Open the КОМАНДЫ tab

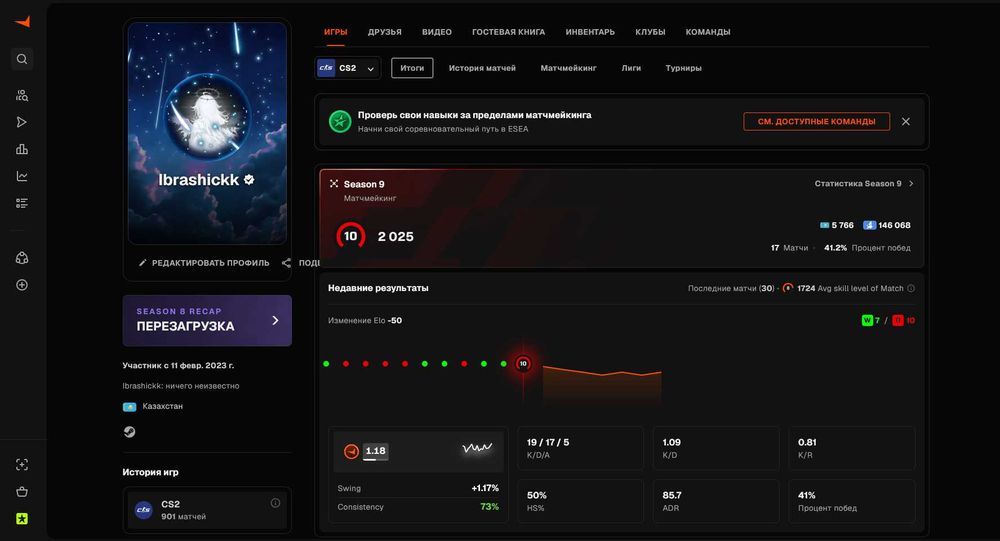tap(708, 32)
